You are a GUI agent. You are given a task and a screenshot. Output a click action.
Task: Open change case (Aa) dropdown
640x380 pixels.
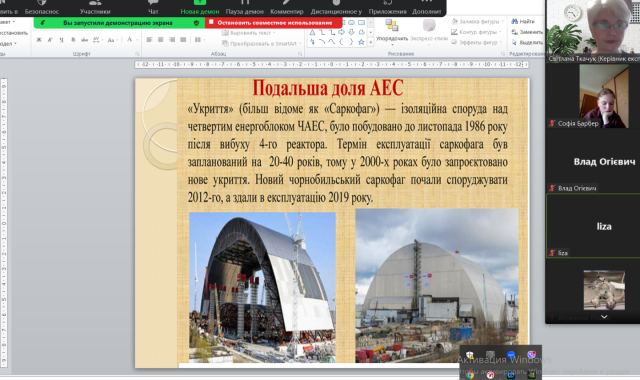point(112,40)
